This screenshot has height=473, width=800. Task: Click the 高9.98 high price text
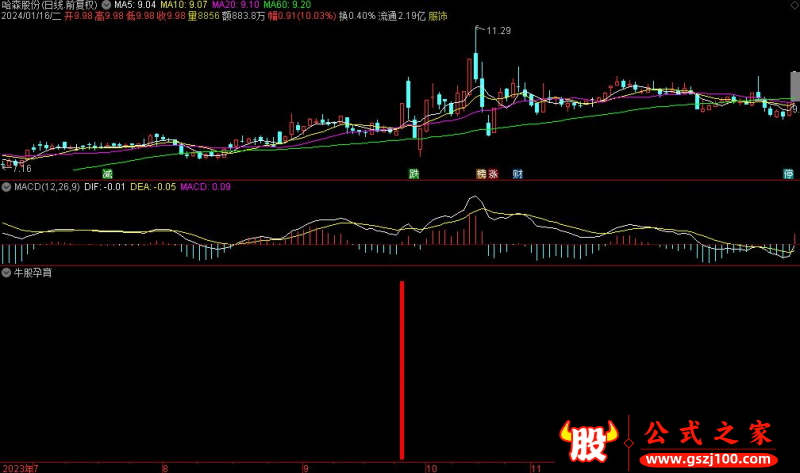coord(109,16)
